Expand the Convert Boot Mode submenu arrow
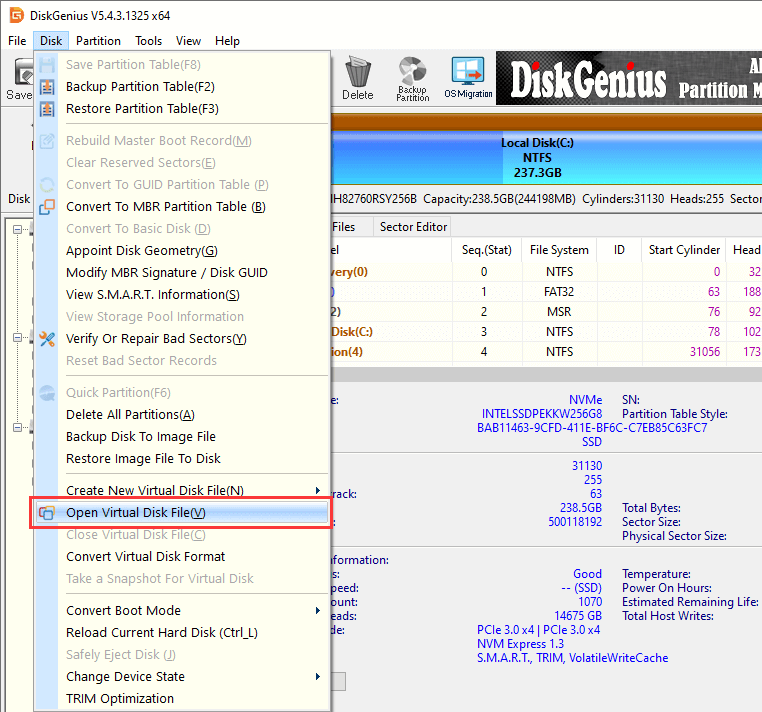Viewport: 762px width, 712px height. pos(318,611)
